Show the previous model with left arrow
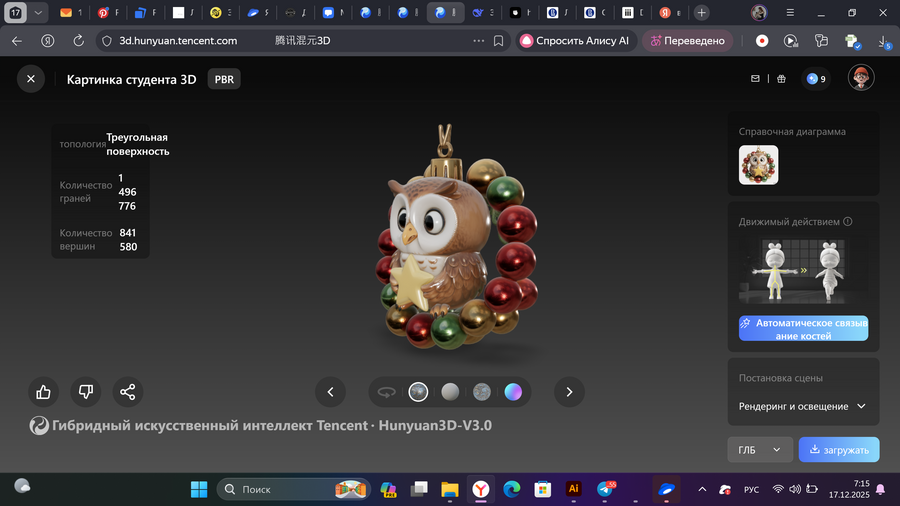The image size is (900, 506). [330, 392]
